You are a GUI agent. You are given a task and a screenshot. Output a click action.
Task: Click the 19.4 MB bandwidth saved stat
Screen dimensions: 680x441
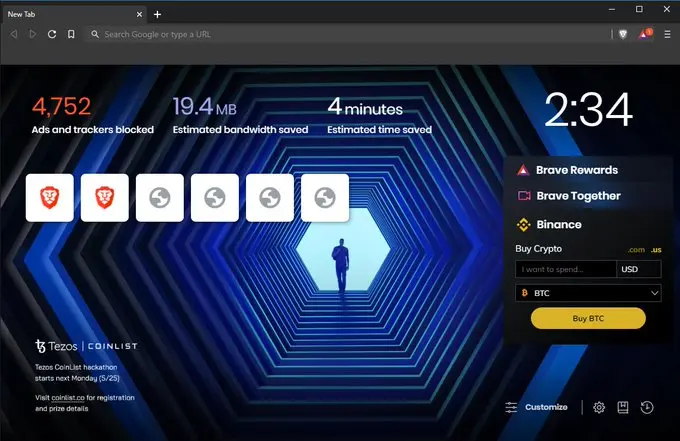click(205, 106)
